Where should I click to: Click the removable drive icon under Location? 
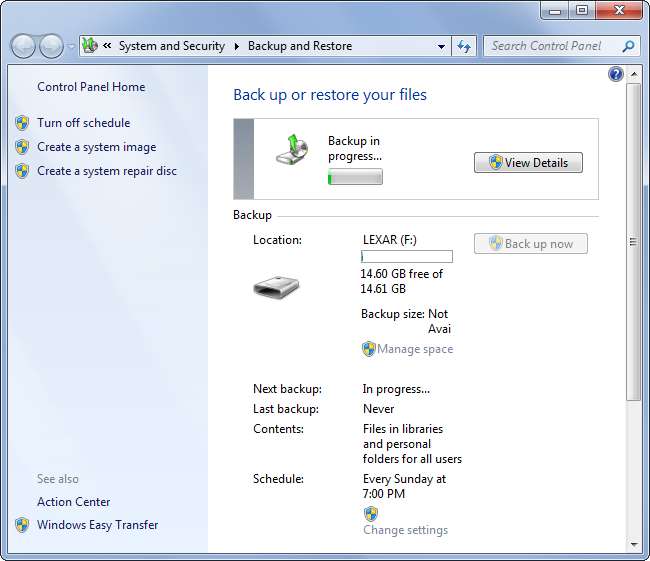click(x=276, y=287)
